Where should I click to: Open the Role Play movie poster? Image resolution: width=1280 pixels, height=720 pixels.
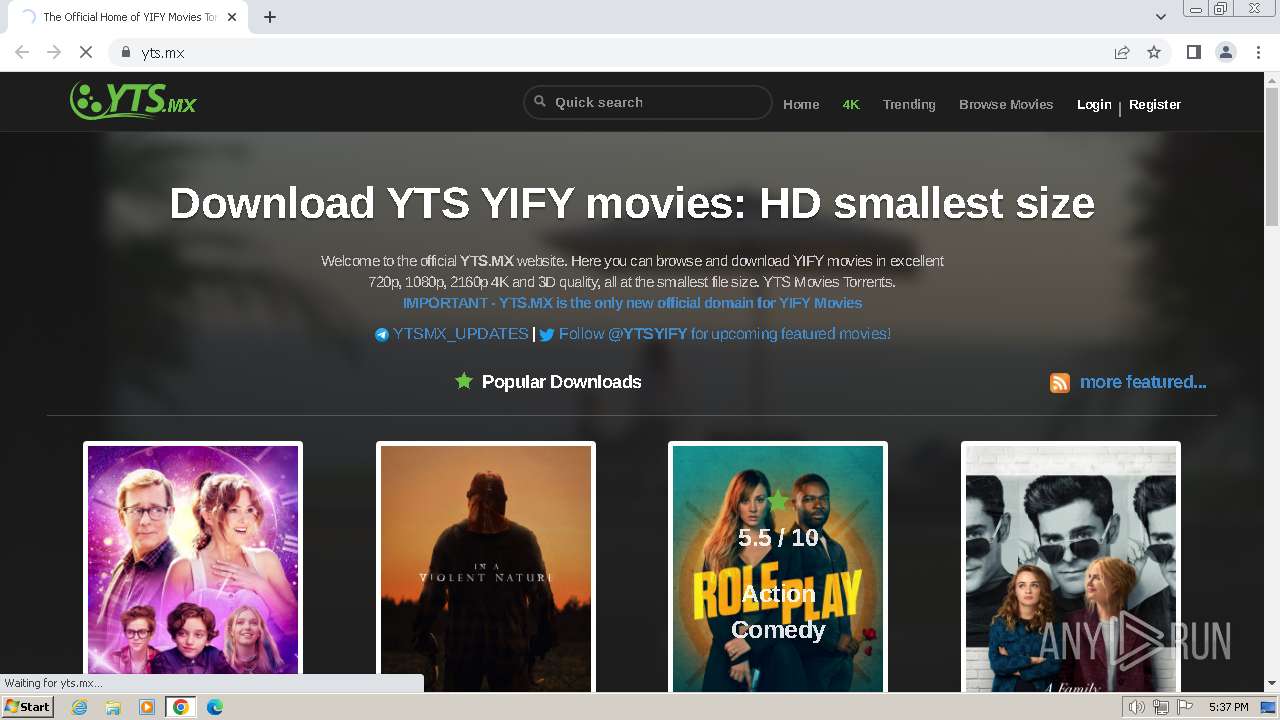pos(778,566)
